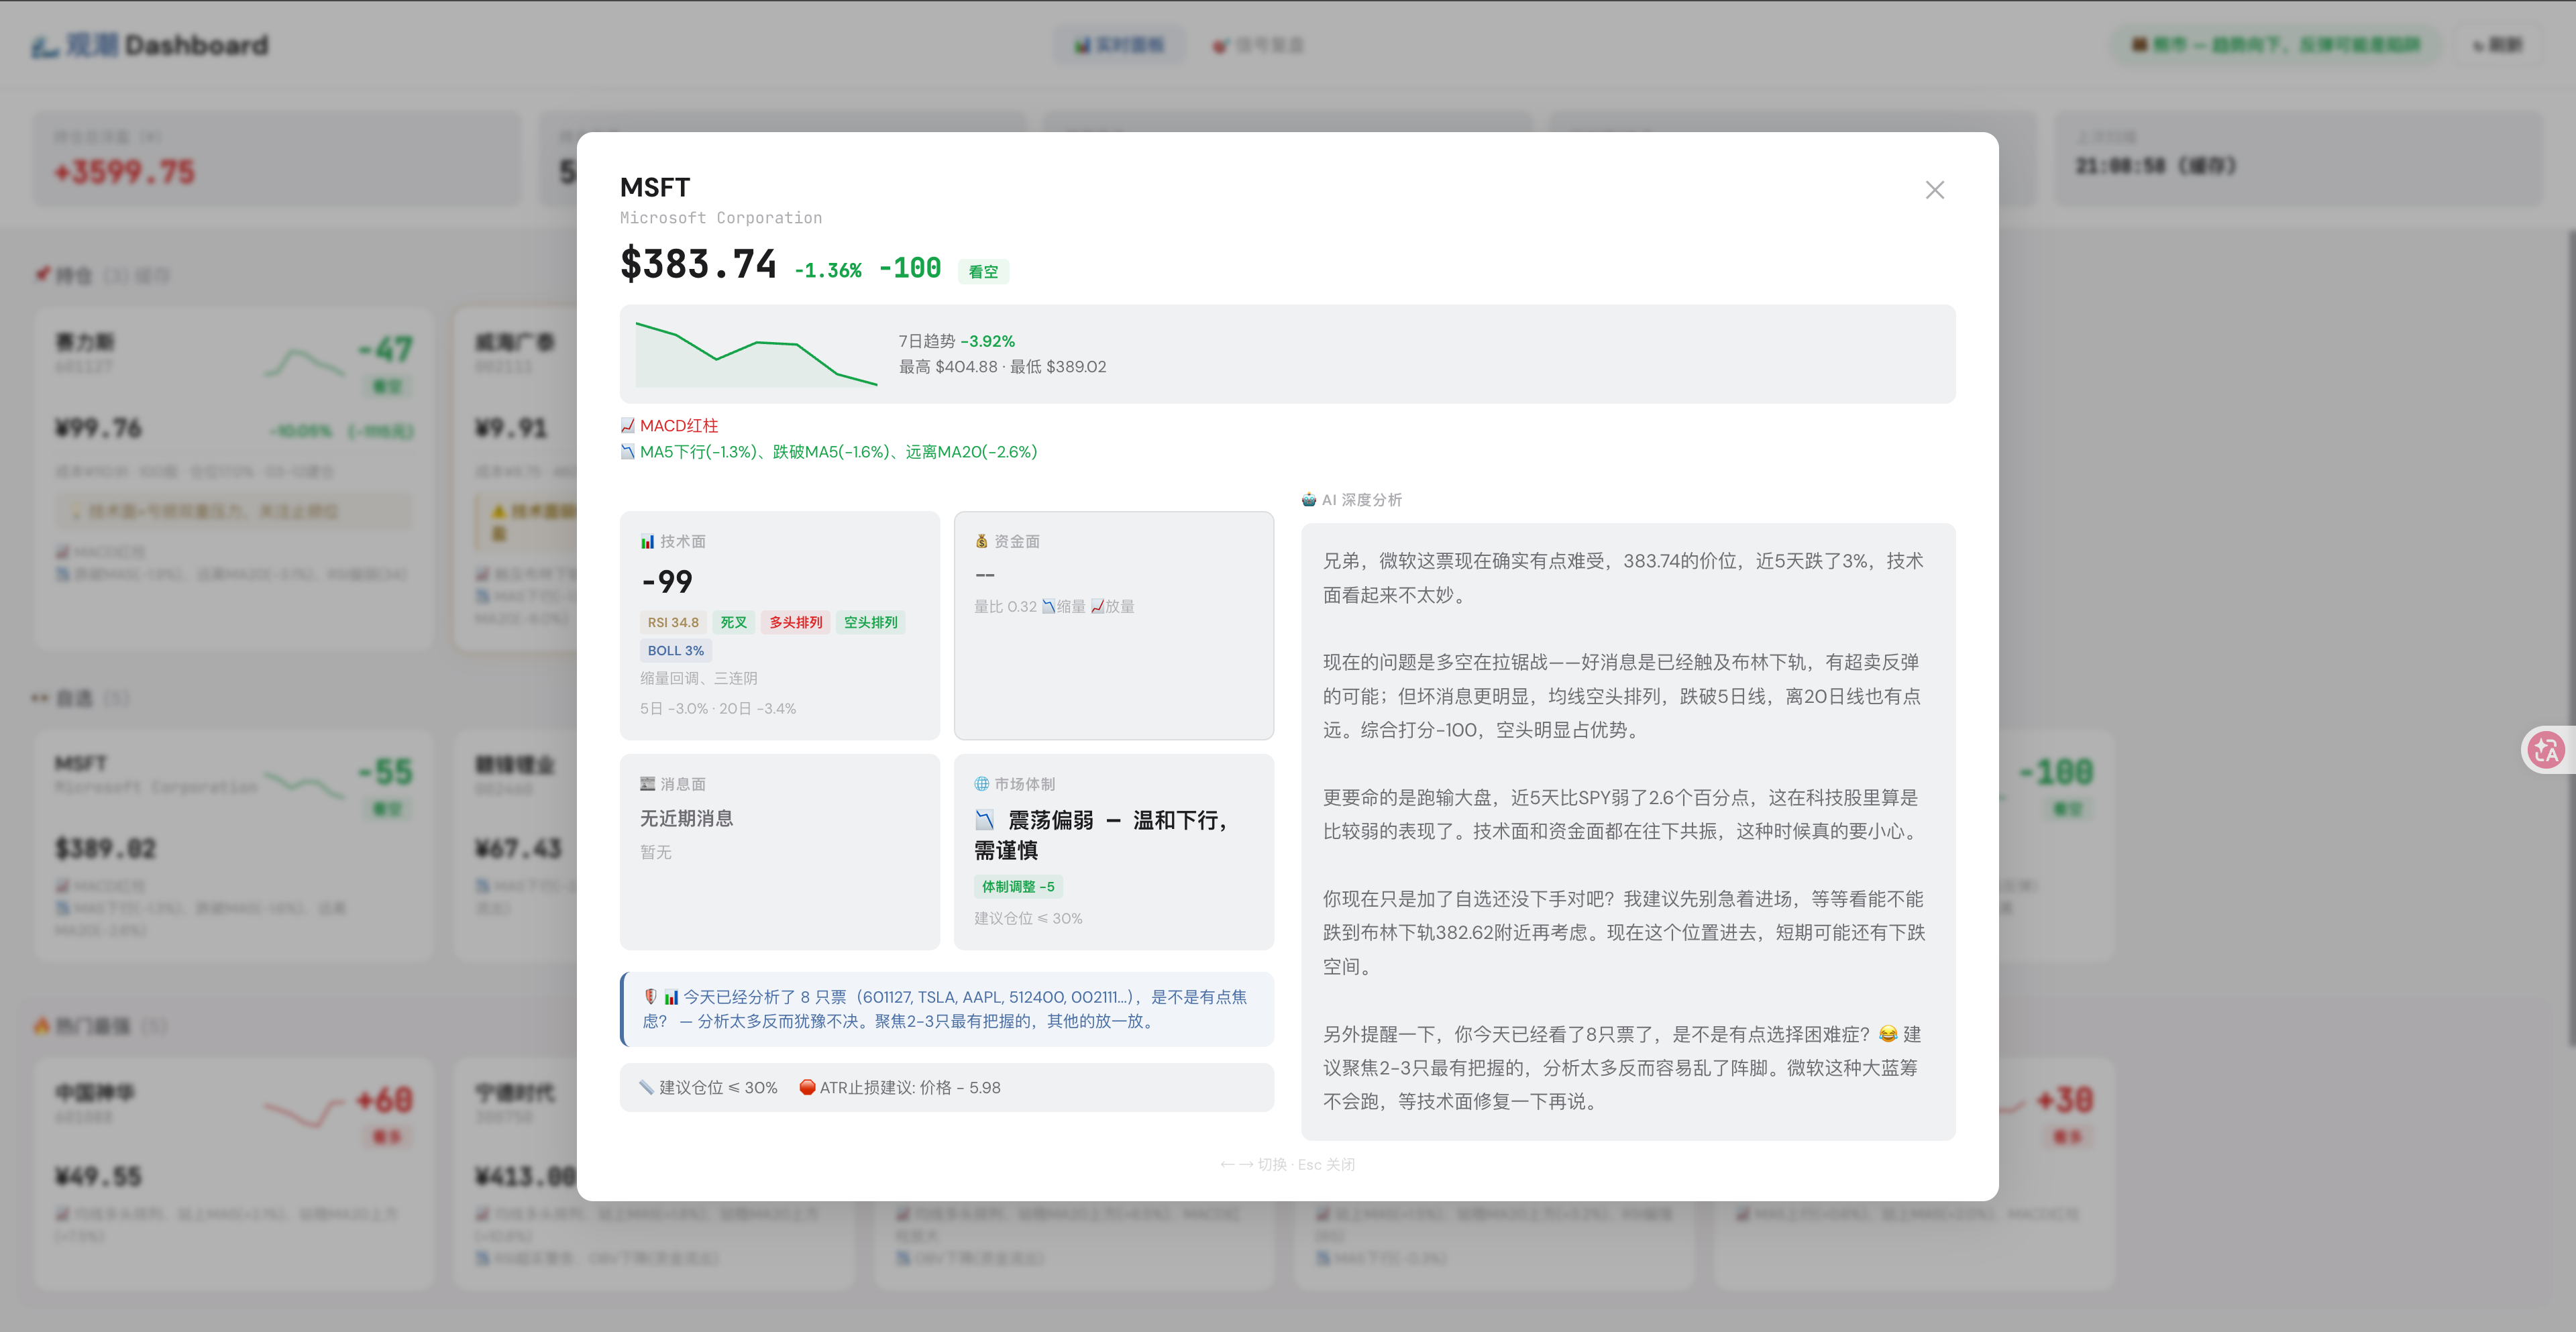The height and width of the screenshot is (1332, 2576).
Task: Click the bar chart icon in reminder banner
Action: click(x=671, y=996)
